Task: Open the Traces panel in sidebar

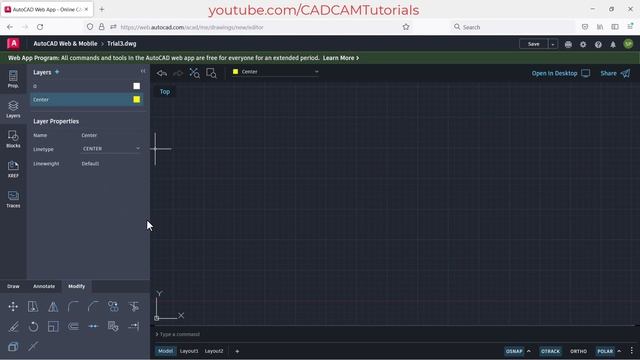Action: click(13, 200)
